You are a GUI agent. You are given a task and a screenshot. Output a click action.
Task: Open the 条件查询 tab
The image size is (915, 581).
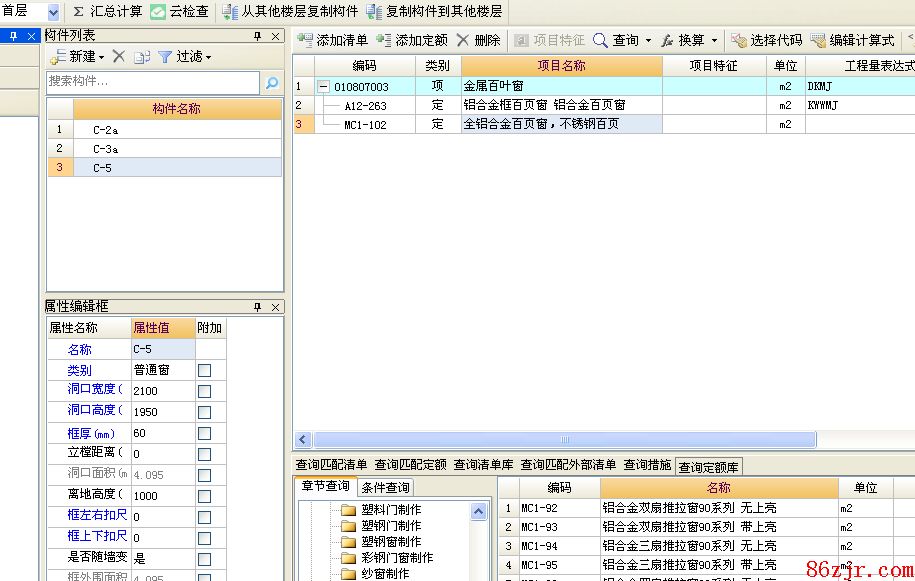(385, 487)
